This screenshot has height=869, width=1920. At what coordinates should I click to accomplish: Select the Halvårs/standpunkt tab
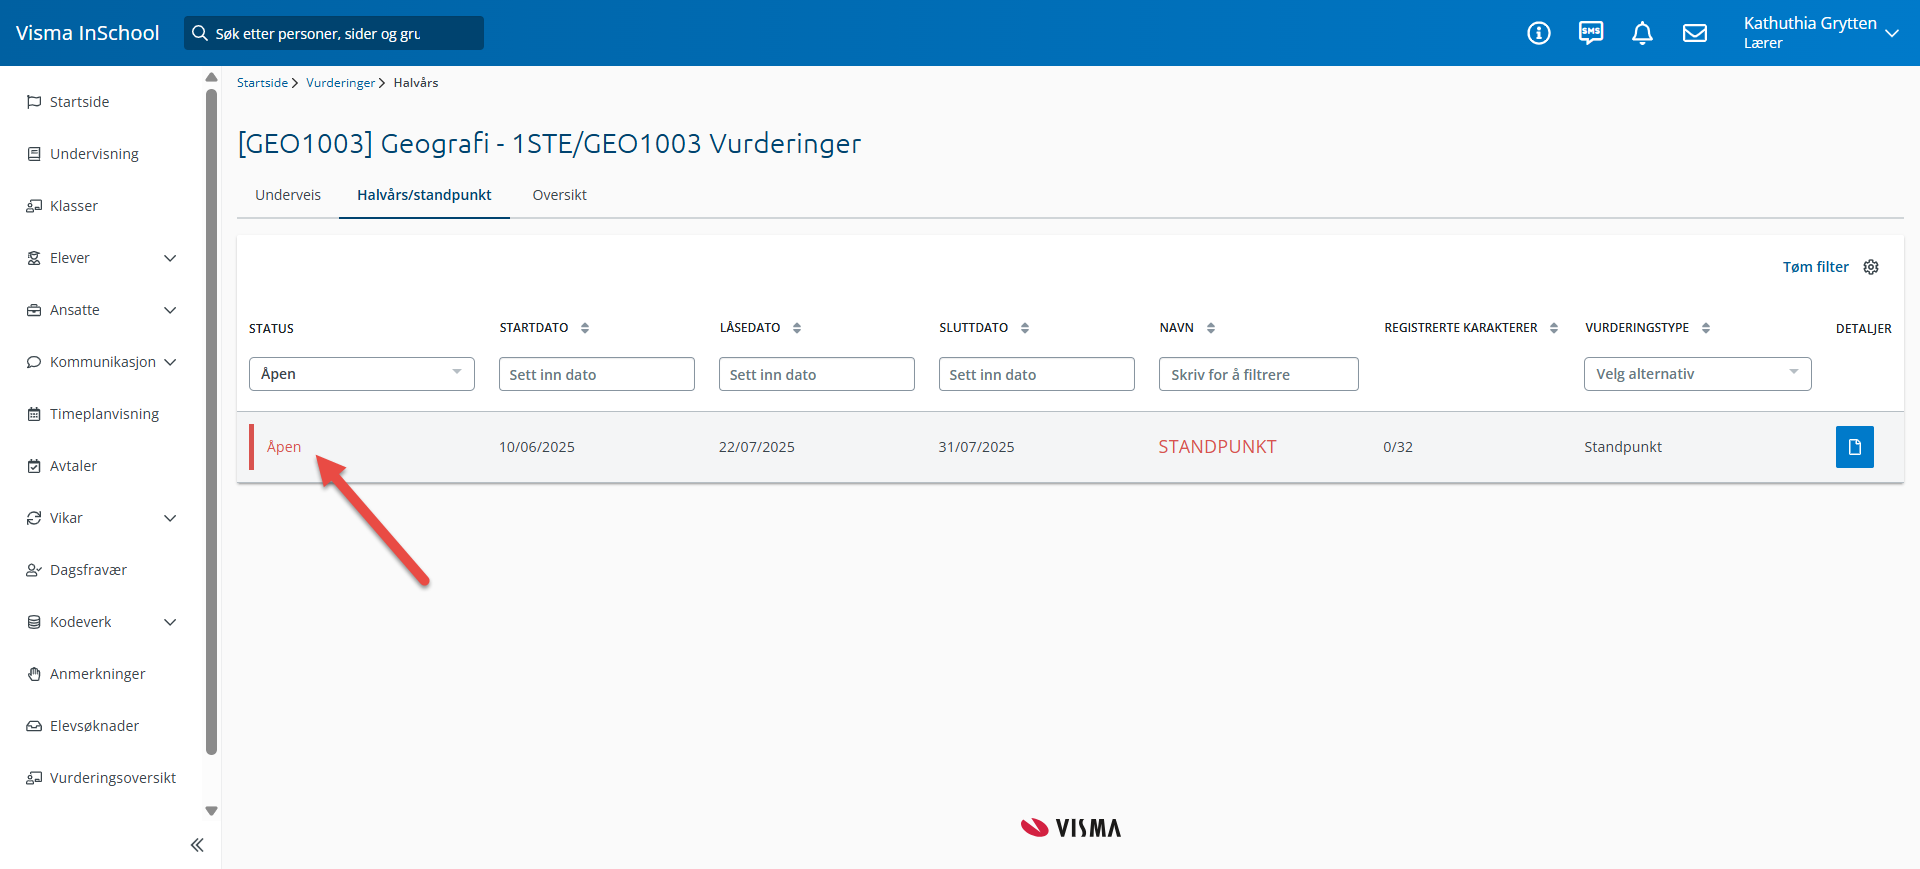click(x=424, y=195)
